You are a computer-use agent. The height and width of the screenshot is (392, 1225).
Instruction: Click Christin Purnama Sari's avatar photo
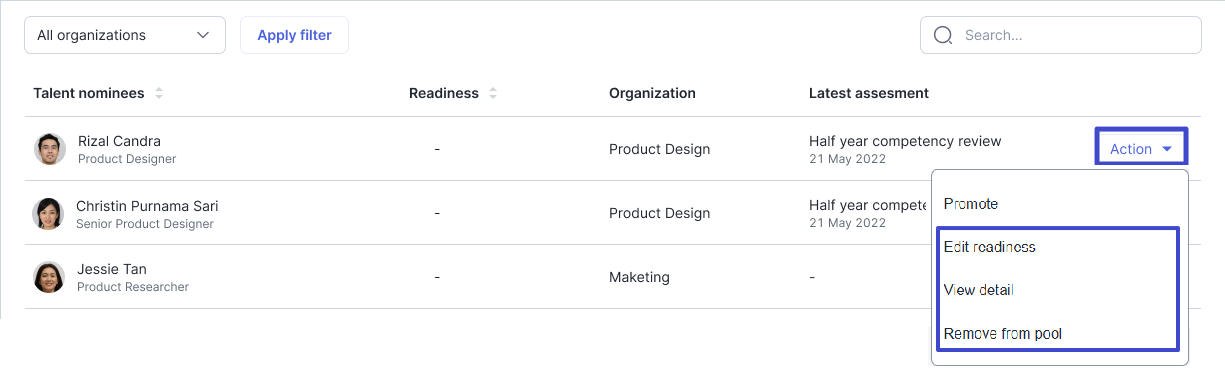tap(48, 213)
